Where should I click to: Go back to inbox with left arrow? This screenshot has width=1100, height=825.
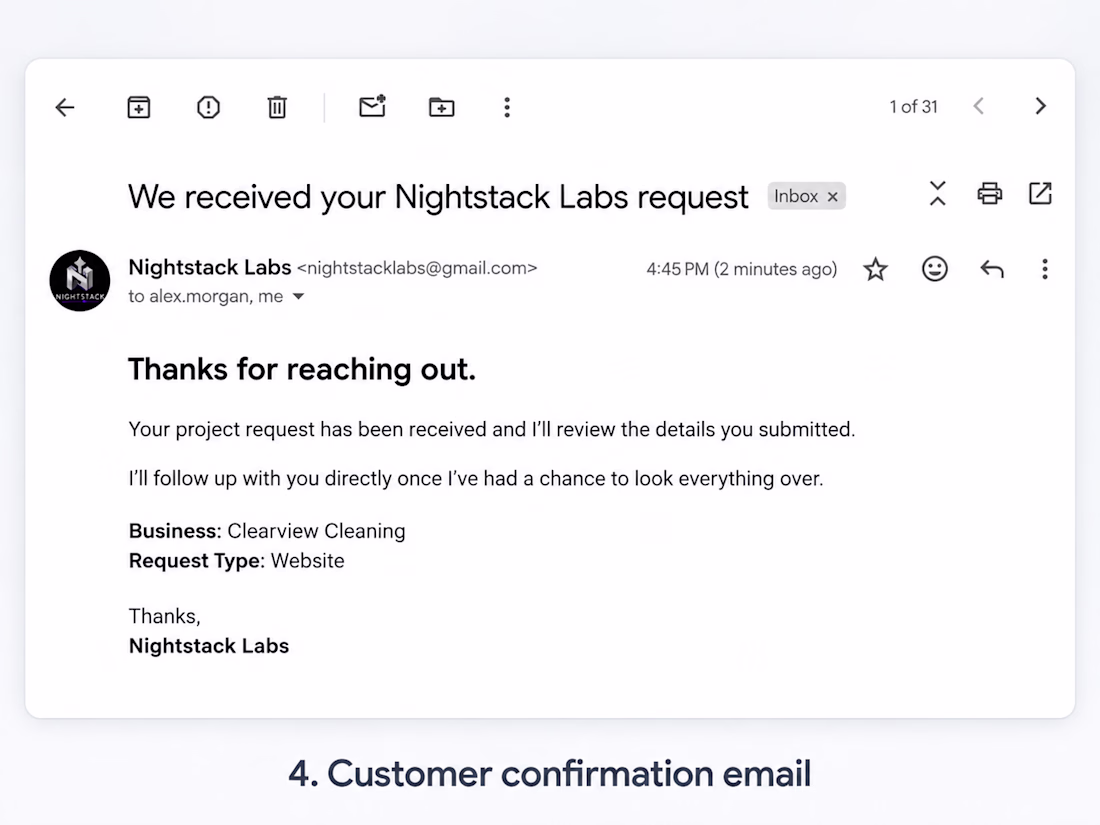pyautogui.click(x=65, y=107)
